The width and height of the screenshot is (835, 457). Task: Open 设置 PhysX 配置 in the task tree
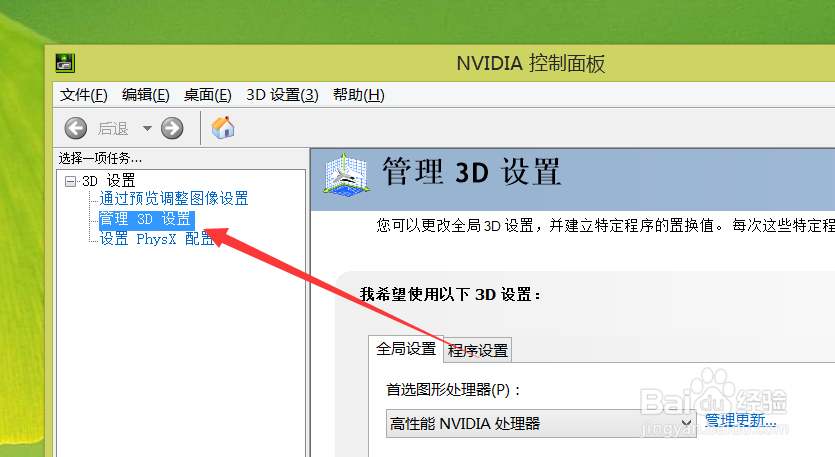(157, 239)
